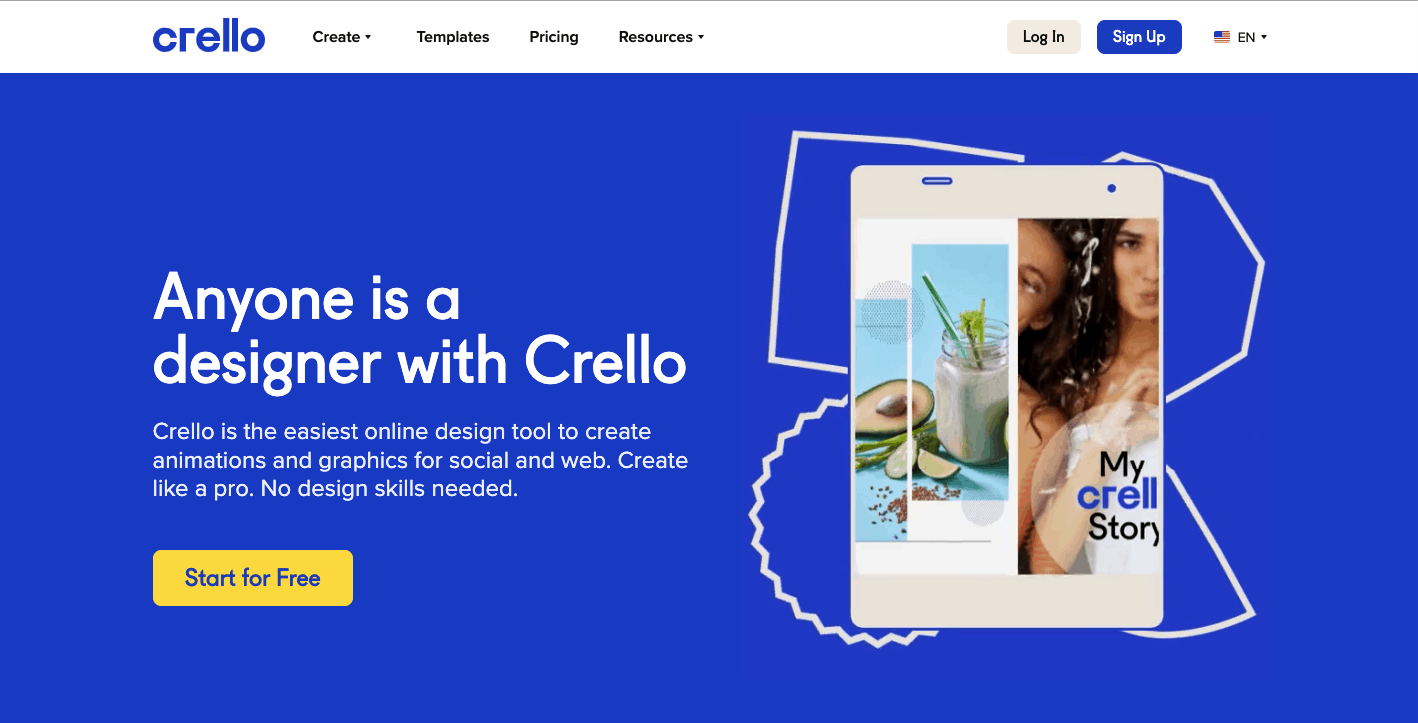Click the 'My crello Story' graphic
The height and width of the screenshot is (723, 1418).
[1118, 497]
